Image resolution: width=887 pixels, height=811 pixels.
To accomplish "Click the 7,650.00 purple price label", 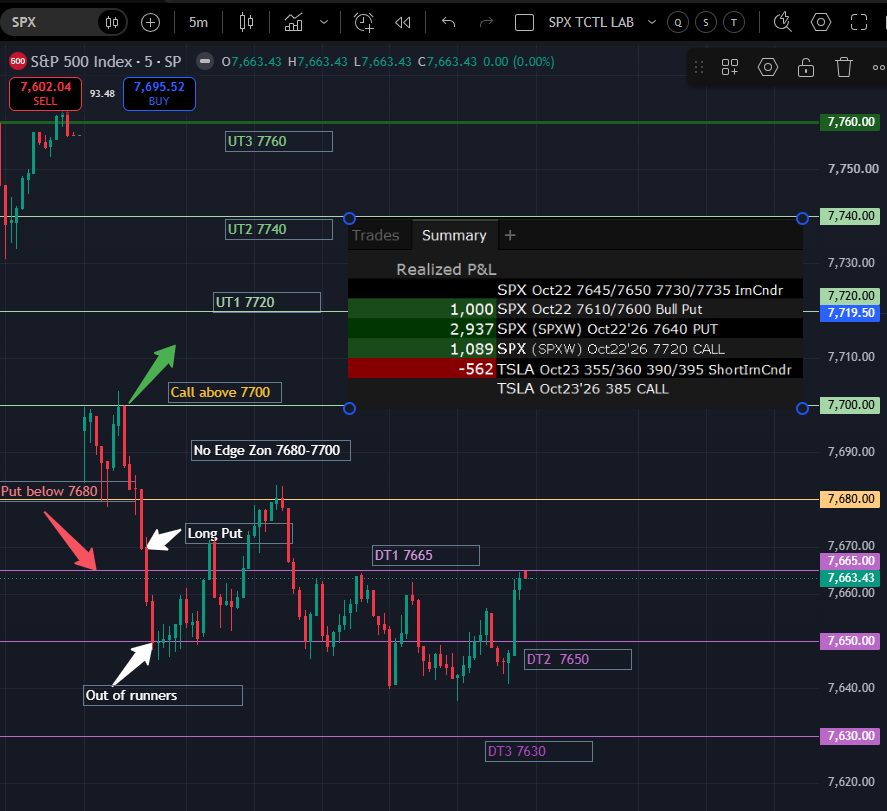I will [850, 641].
